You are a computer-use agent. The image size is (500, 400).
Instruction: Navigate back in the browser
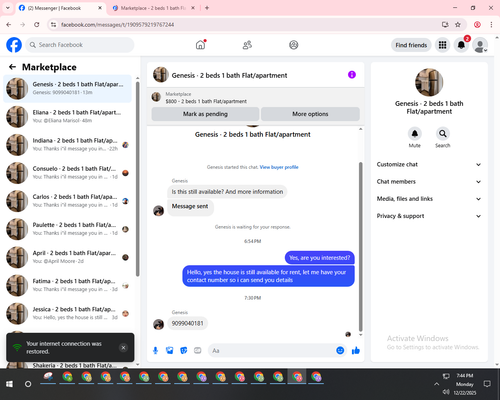coord(9,25)
